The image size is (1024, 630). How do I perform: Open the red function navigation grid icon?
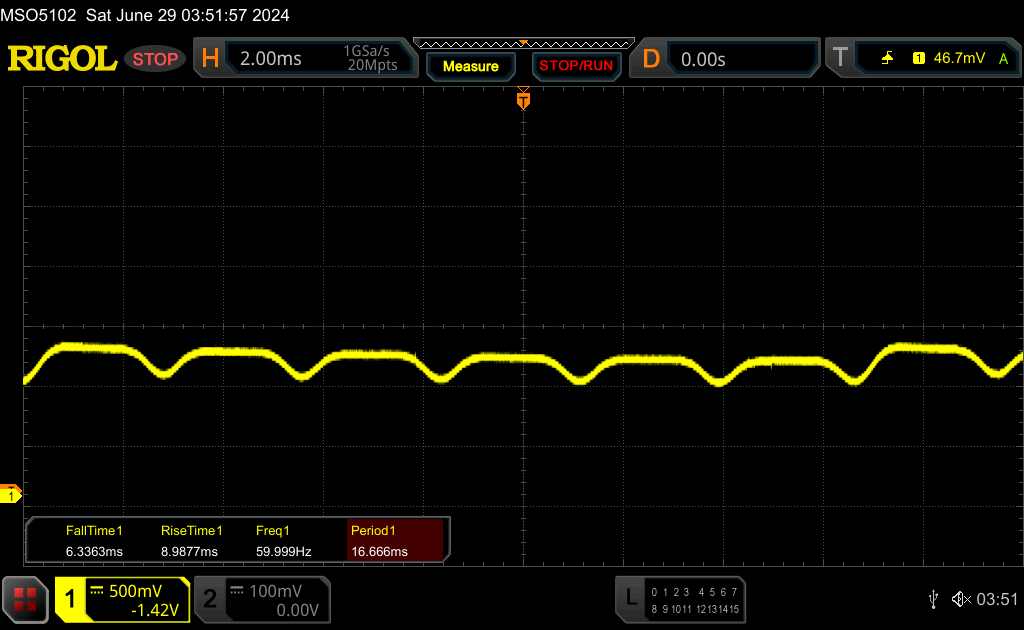coord(25,599)
